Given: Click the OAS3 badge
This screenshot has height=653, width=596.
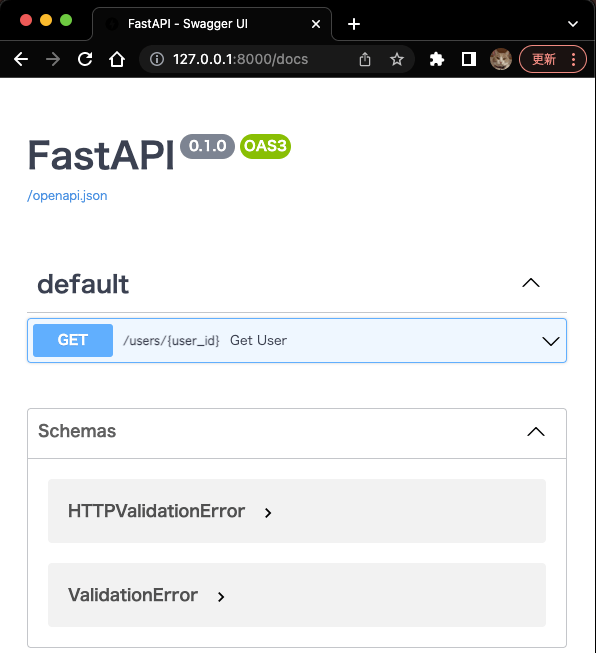Looking at the screenshot, I should click(265, 146).
